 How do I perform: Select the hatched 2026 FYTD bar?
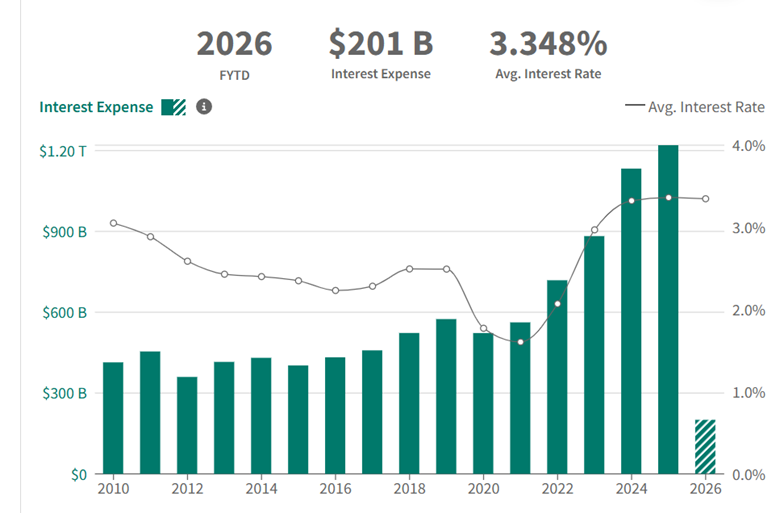706,447
